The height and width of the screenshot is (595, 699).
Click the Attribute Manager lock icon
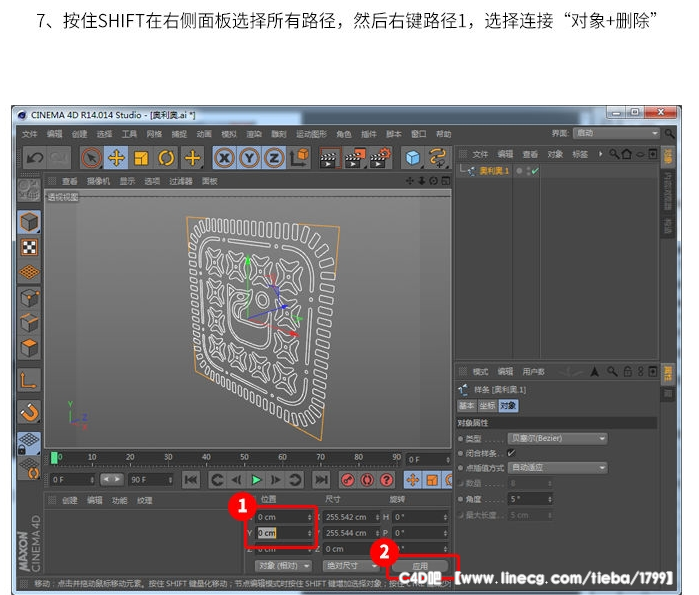[x=628, y=371]
